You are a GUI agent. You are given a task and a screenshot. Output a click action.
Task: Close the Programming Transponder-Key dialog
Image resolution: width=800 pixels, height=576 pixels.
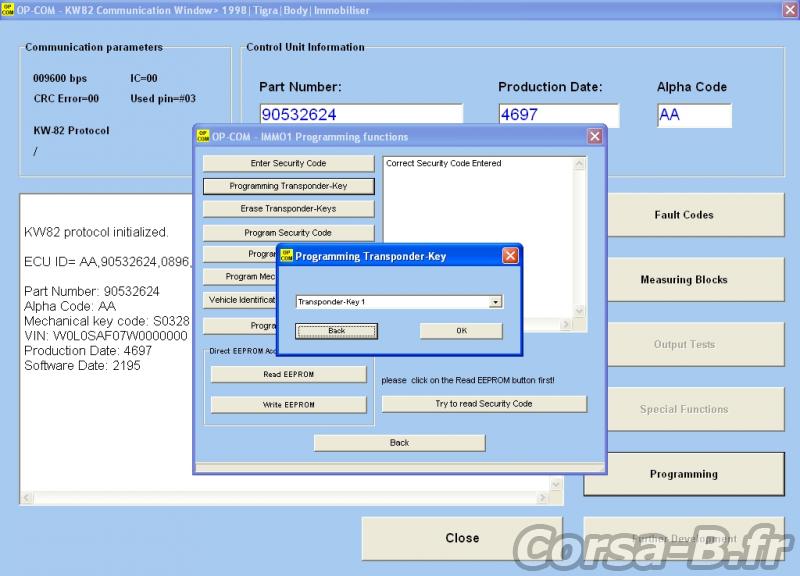(x=510, y=256)
